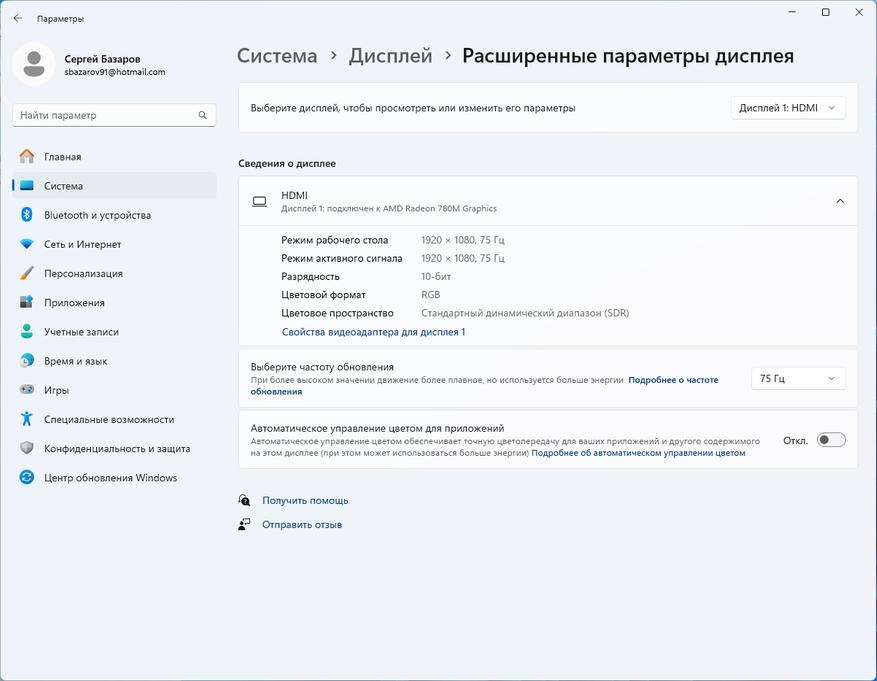Click the Home house icon in the sidebar

[x=26, y=157]
